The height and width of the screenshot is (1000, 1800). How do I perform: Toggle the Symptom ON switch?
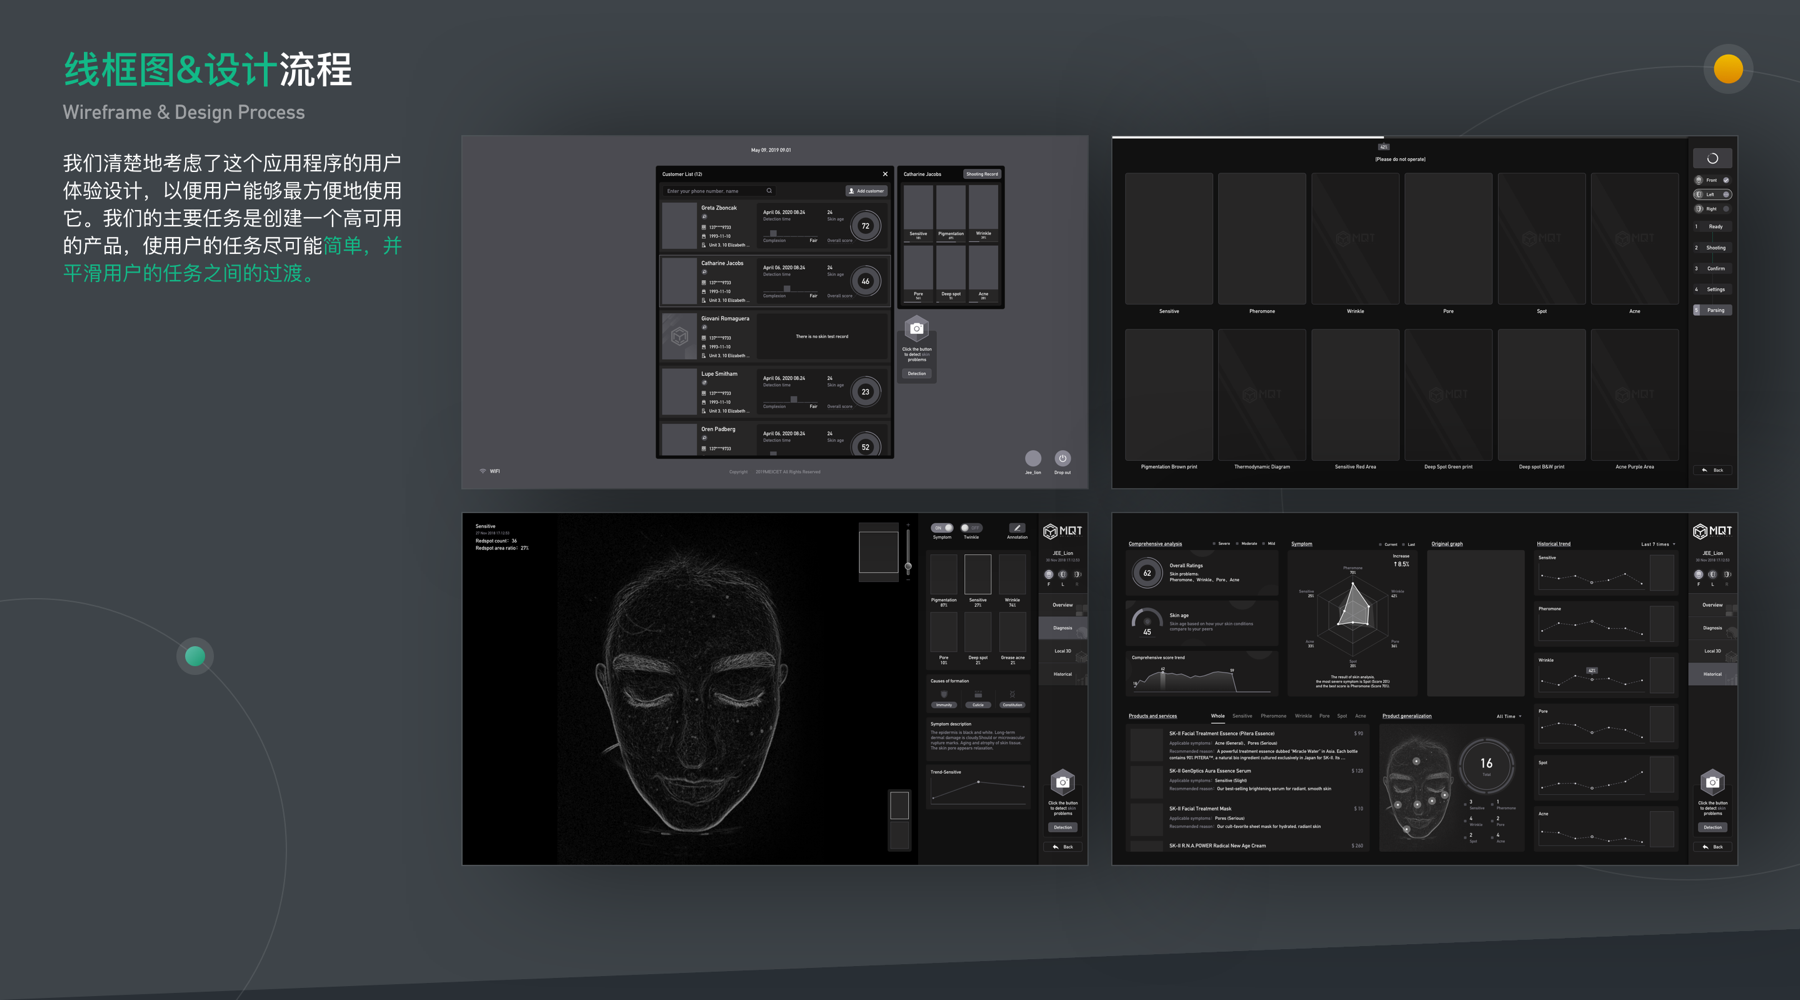click(942, 528)
